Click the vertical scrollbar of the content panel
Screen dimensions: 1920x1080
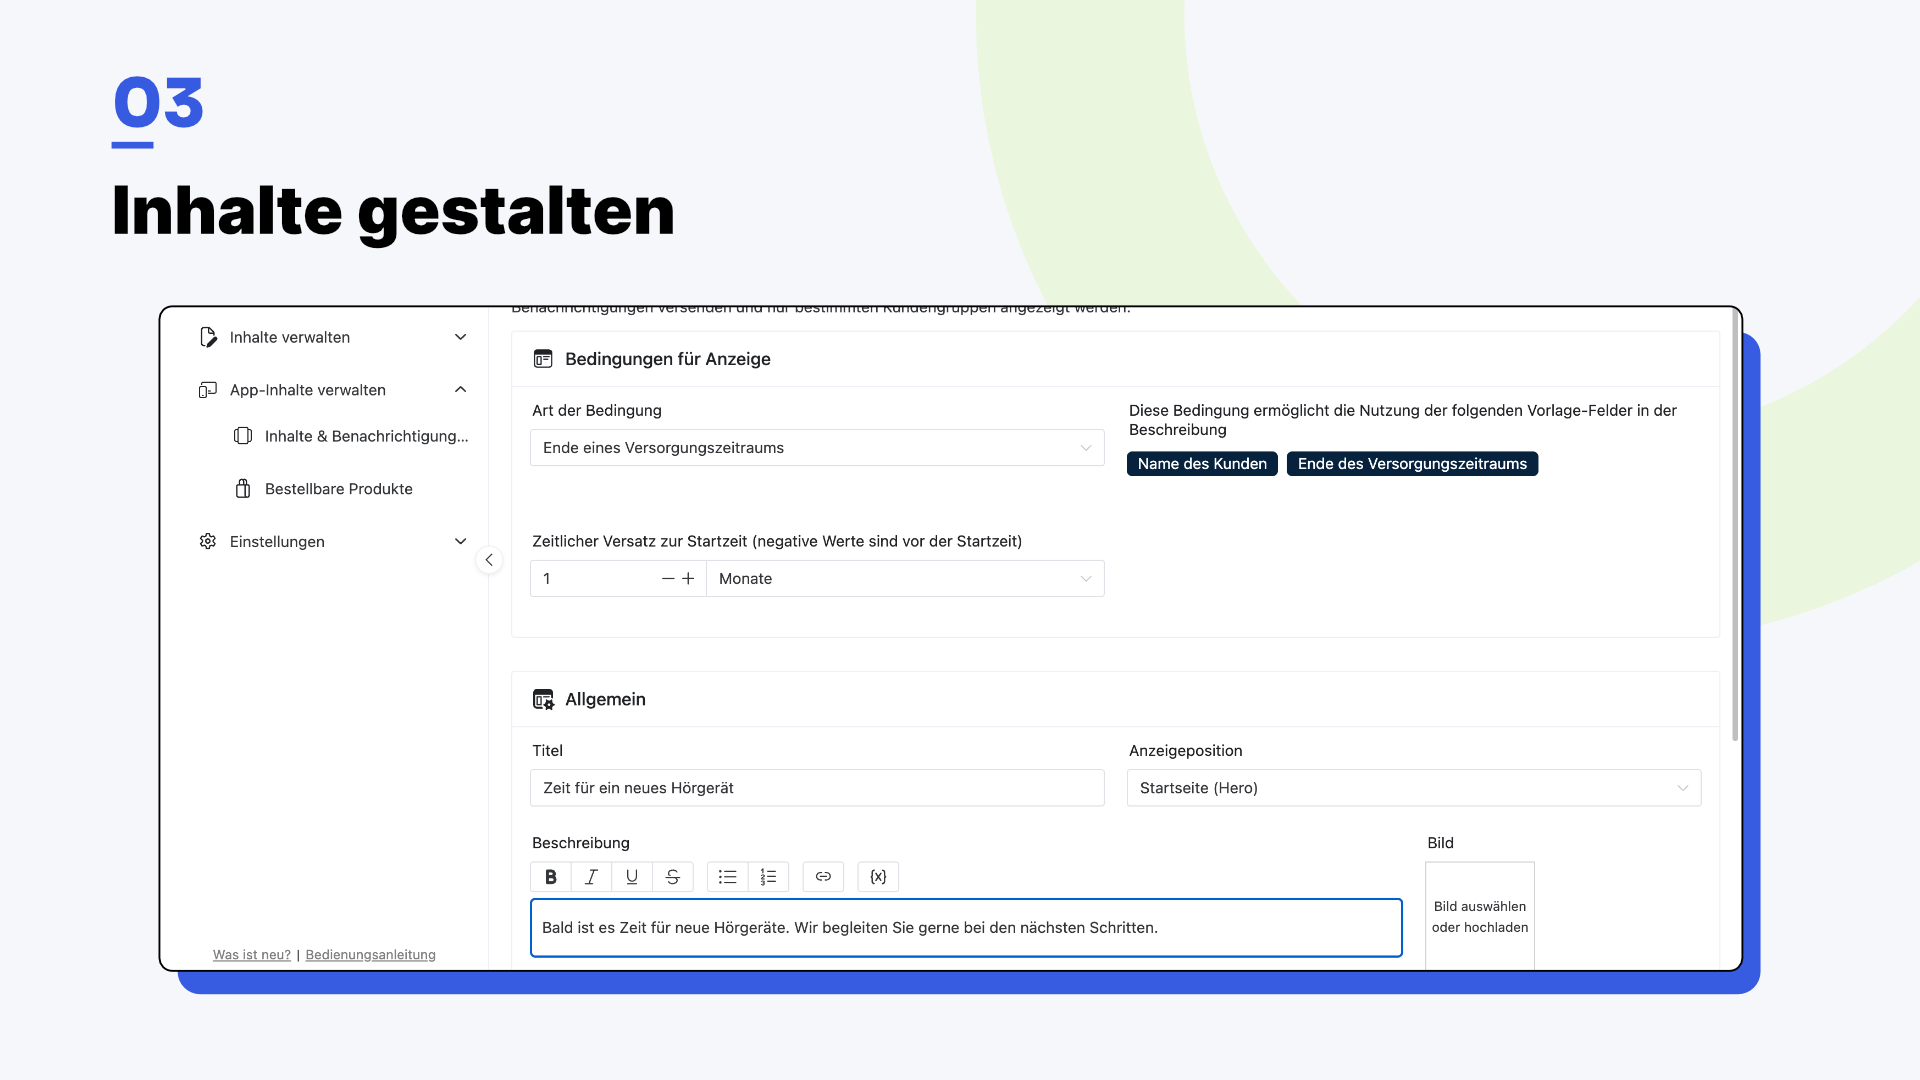pyautogui.click(x=1735, y=525)
